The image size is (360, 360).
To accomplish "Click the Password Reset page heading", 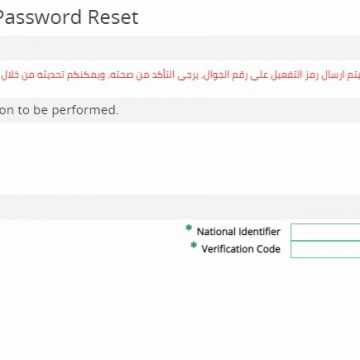I will (x=68, y=17).
